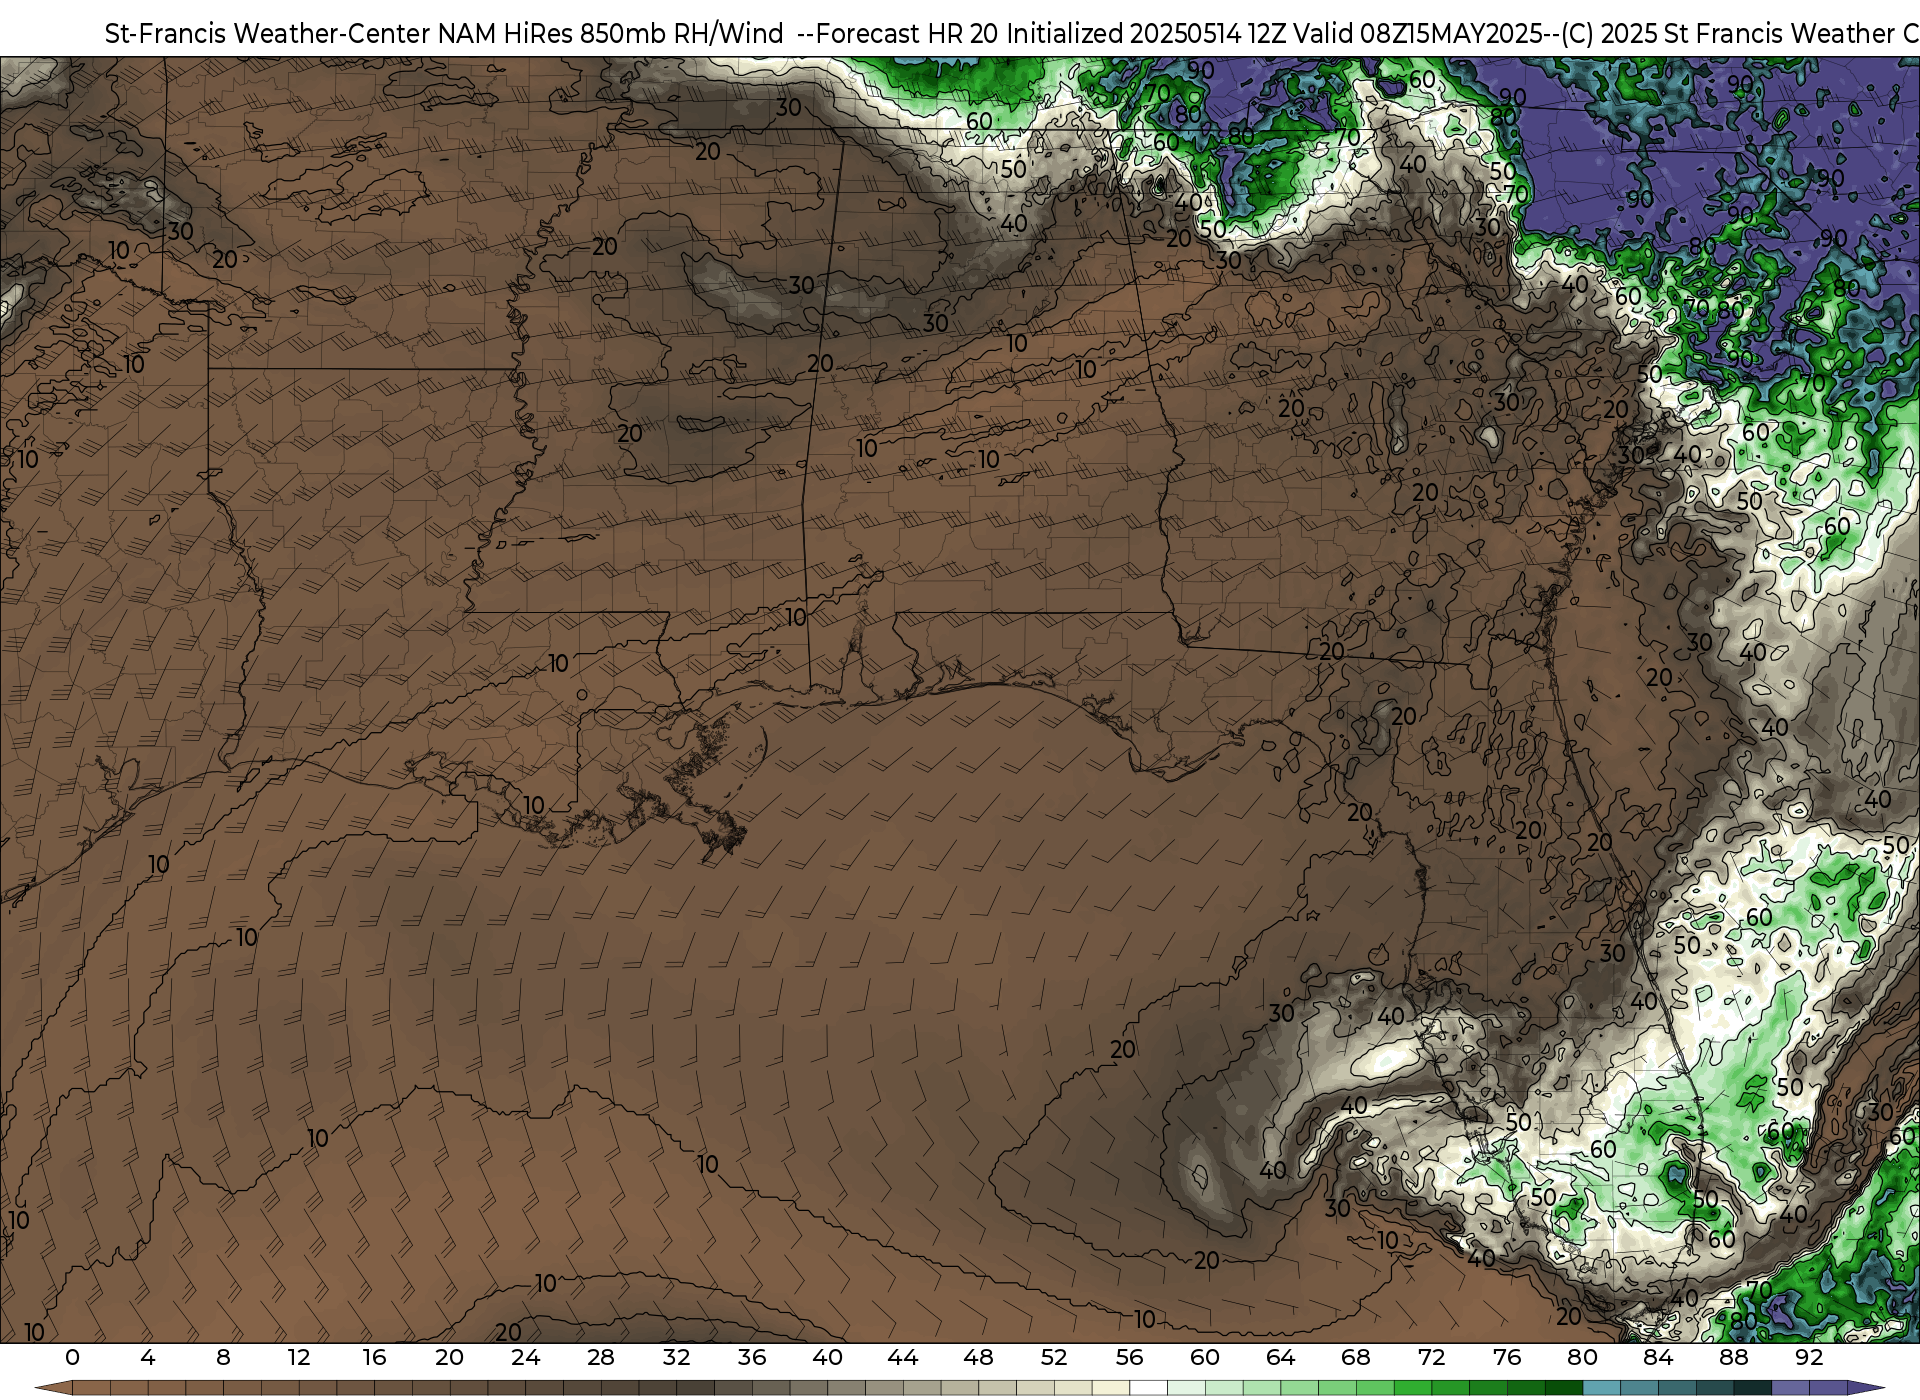Screen dimensions: 1920x1400
Task: Click the '12' label on the color scale
Action: (x=299, y=1357)
